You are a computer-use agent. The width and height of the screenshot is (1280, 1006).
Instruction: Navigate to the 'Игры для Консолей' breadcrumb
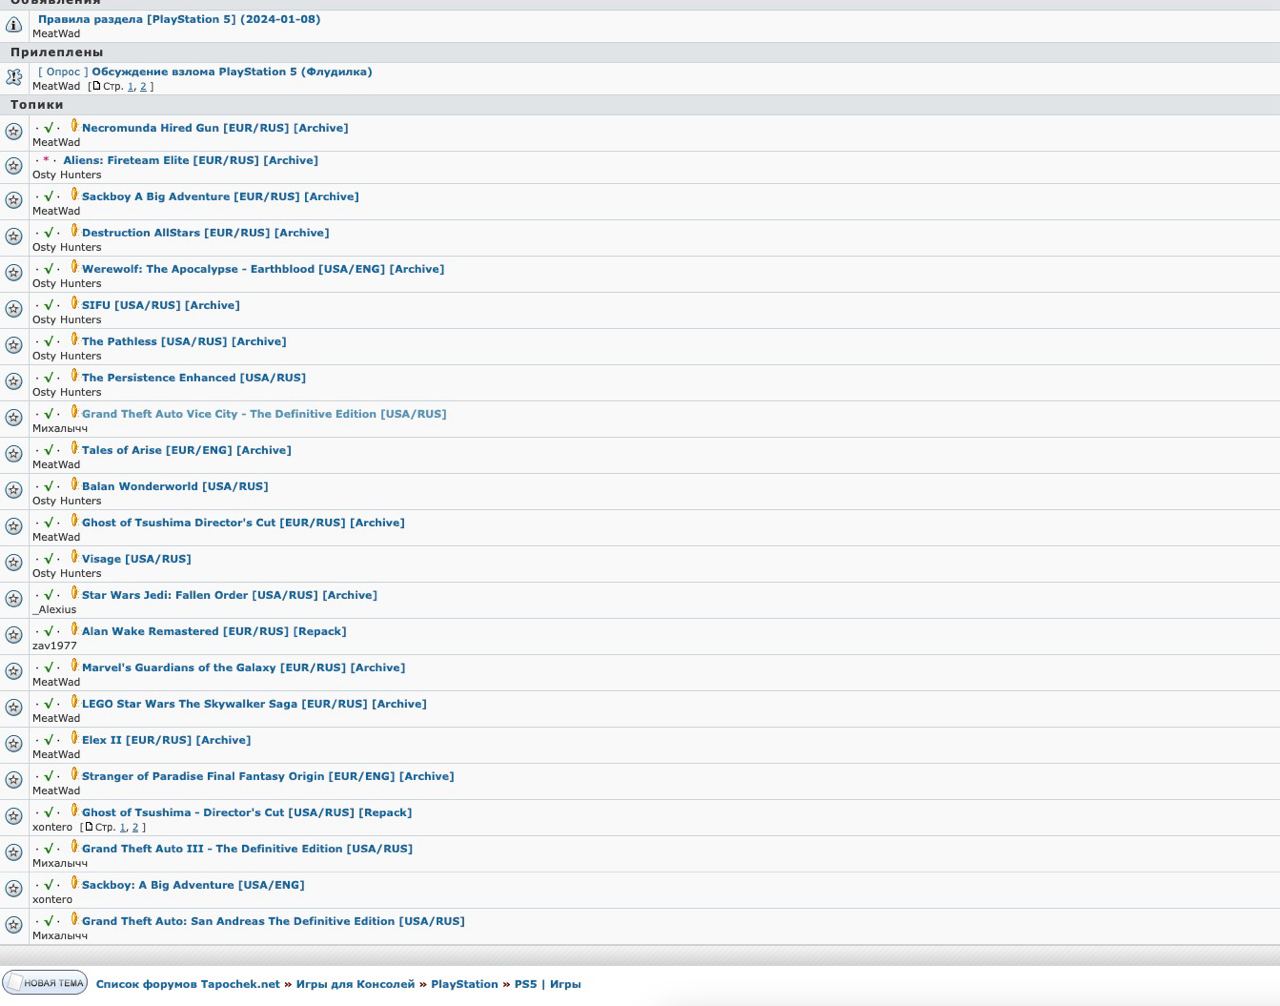point(355,984)
